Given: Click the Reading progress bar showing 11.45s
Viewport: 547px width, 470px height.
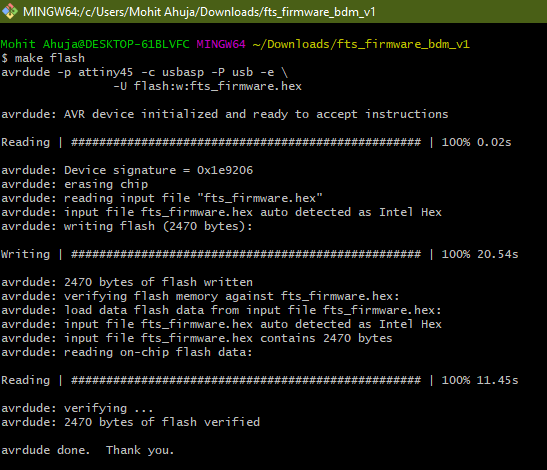Looking at the screenshot, I should click(260, 380).
